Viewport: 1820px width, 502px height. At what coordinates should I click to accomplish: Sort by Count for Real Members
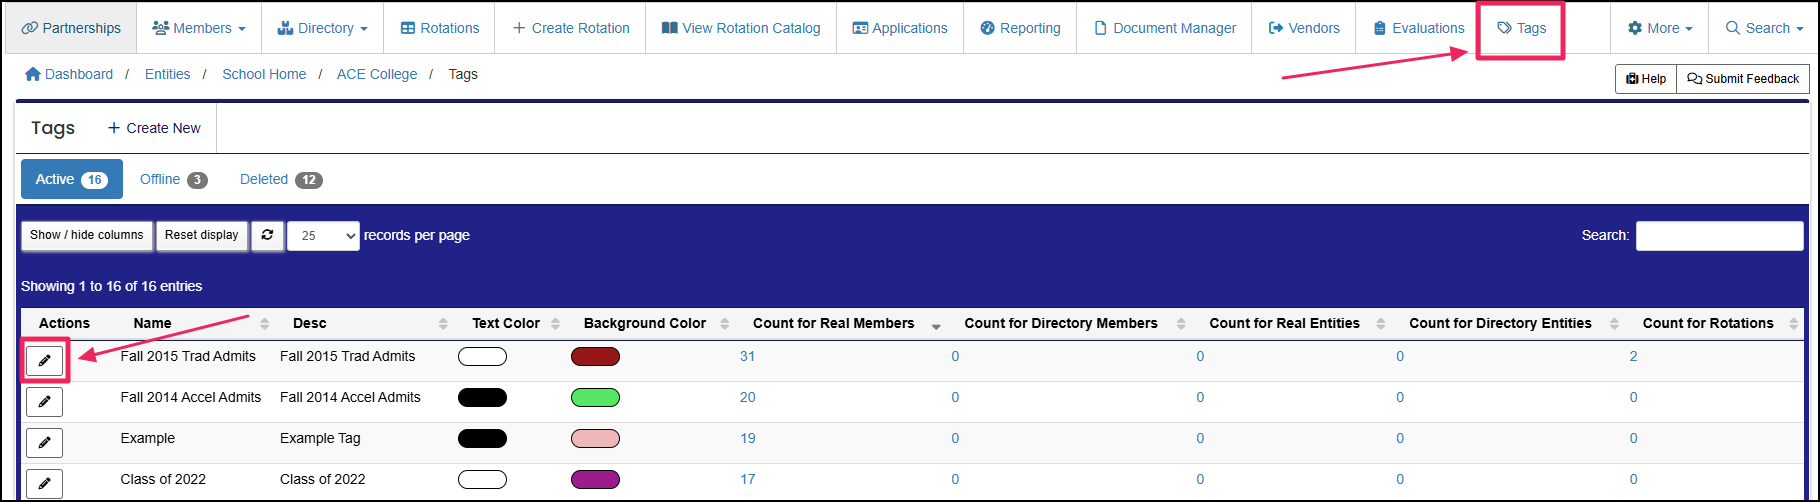click(x=840, y=323)
